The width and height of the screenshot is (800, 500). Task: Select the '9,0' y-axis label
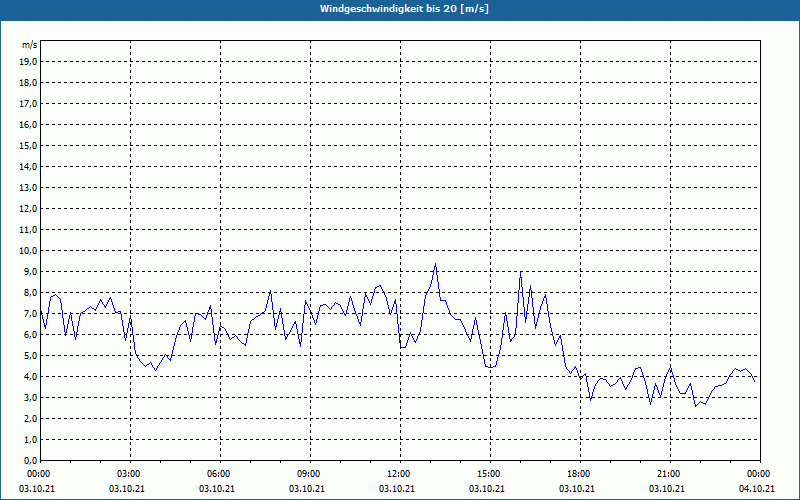(x=30, y=271)
